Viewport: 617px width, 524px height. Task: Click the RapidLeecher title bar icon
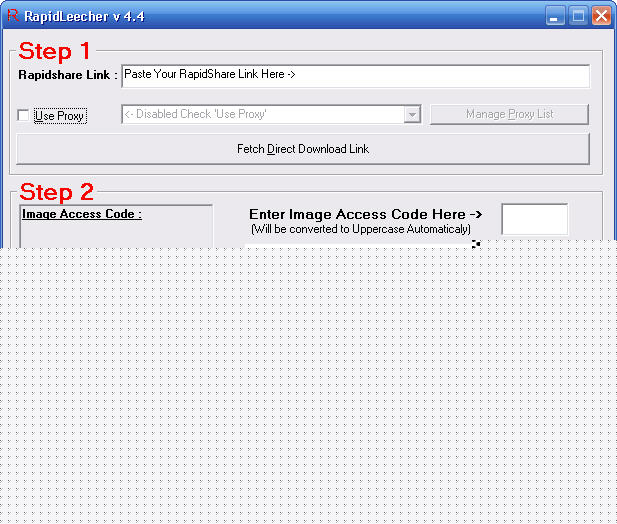13,16
